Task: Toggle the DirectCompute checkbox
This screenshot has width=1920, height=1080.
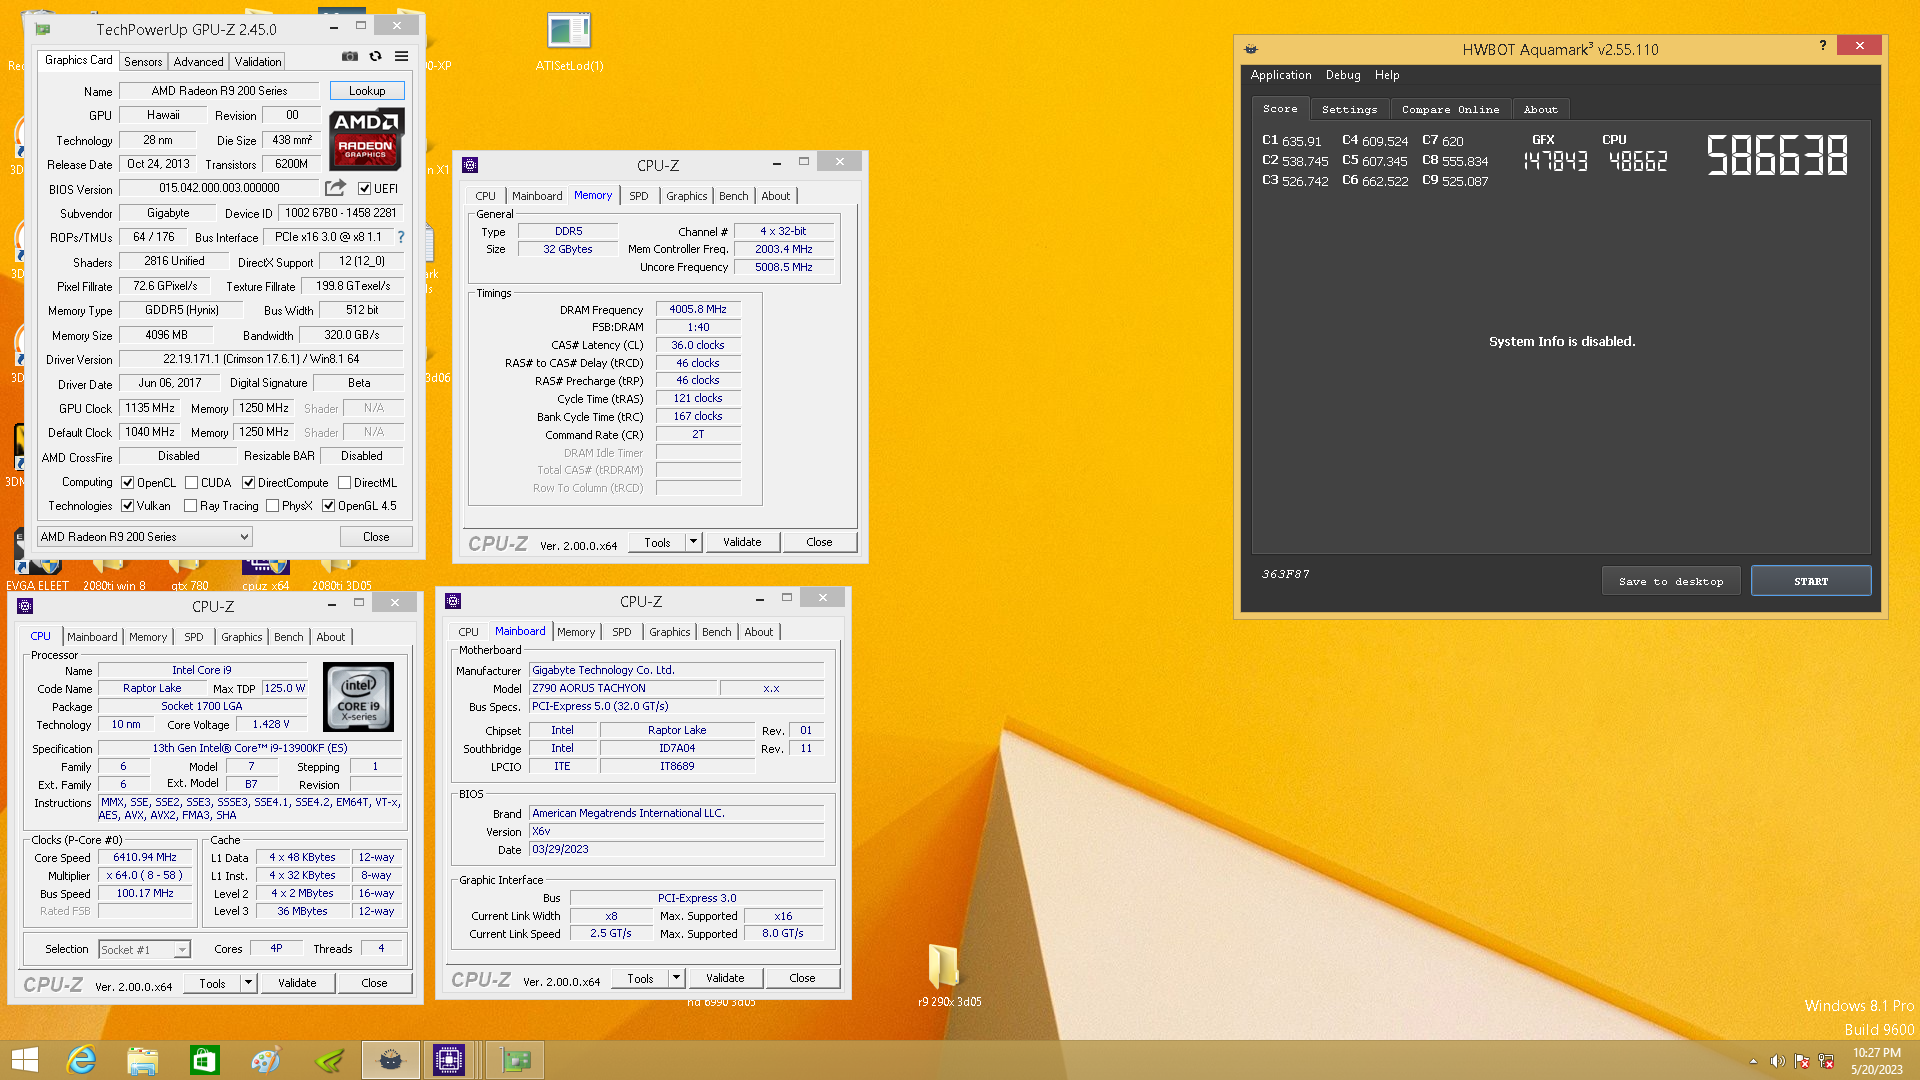Action: coord(248,482)
